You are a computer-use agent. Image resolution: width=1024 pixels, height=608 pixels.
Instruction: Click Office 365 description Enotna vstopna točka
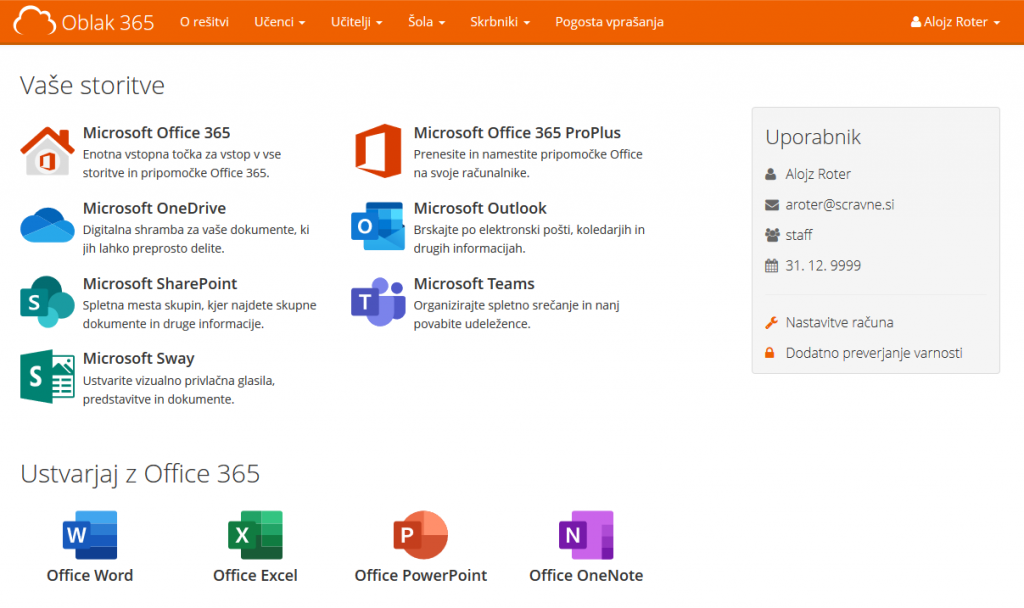[182, 163]
